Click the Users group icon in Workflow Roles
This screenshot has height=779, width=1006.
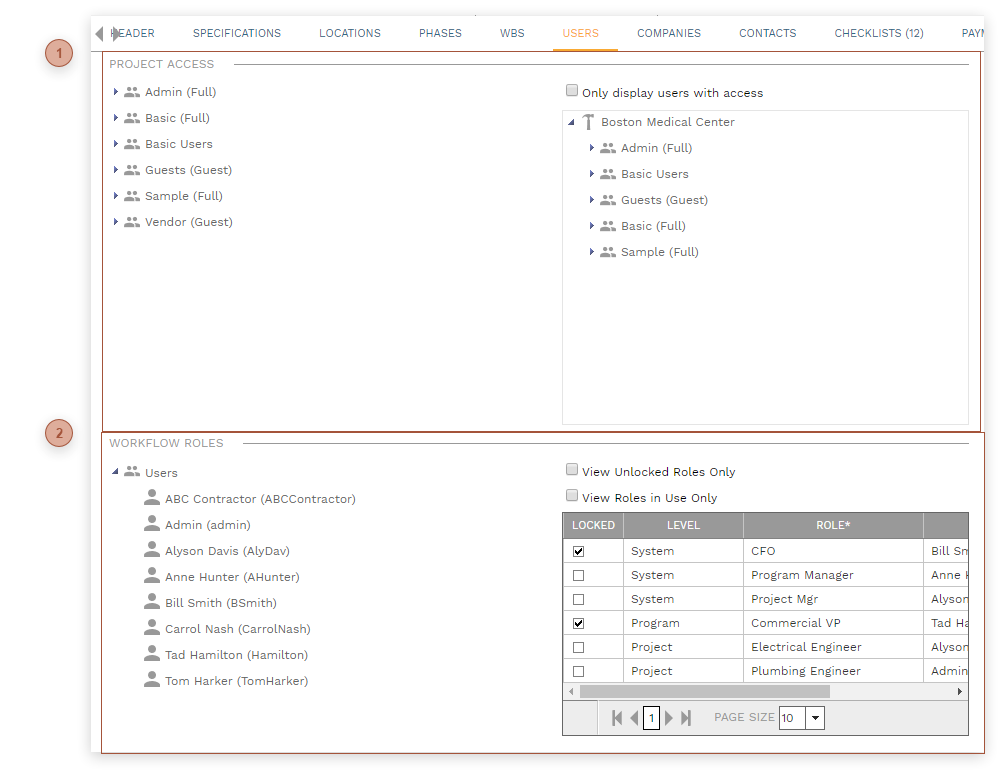[x=133, y=472]
